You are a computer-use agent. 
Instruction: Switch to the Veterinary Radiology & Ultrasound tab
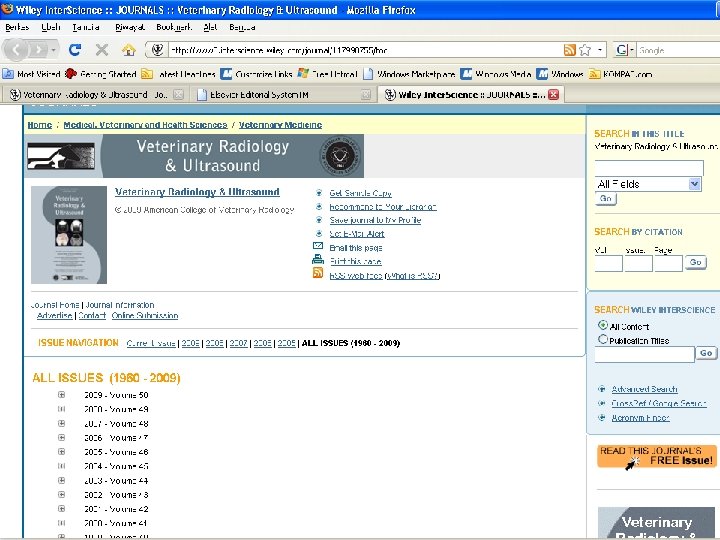point(96,95)
